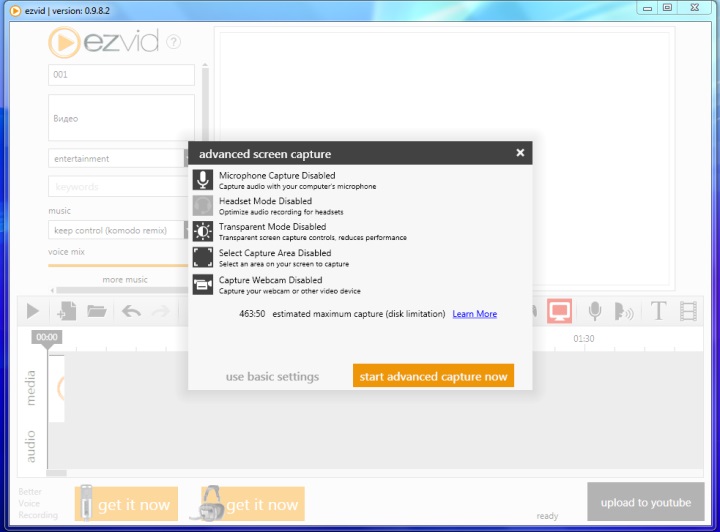Click the undo arrow icon

click(x=131, y=312)
